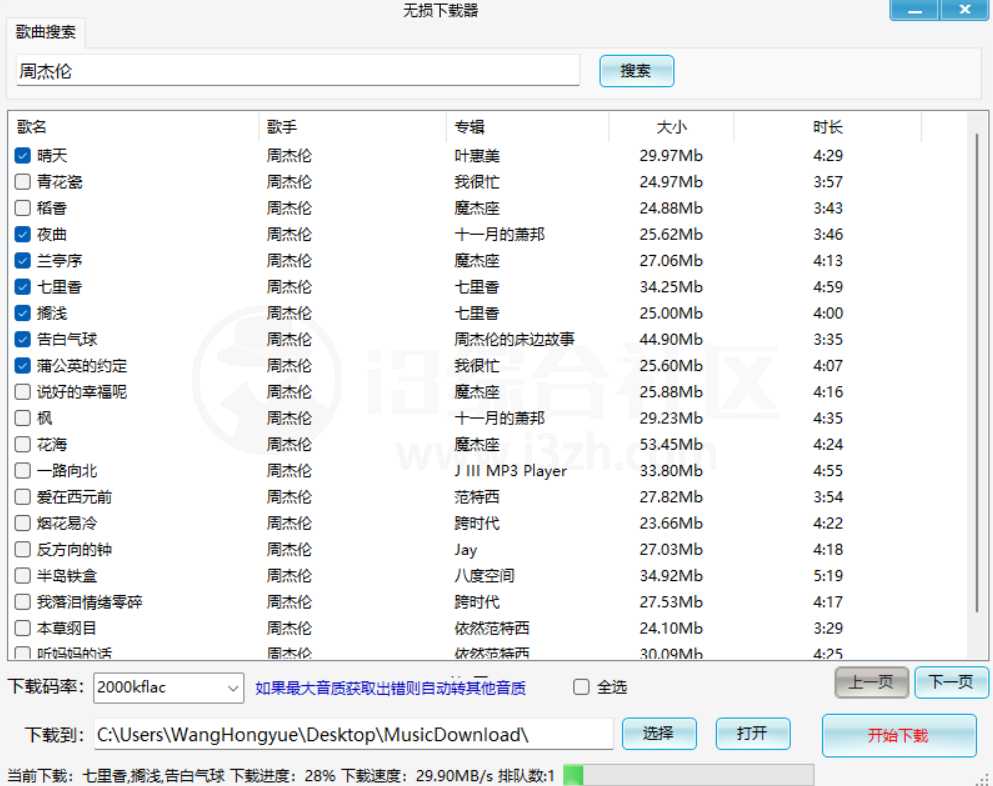Check the 稻香 song checkbox
The image size is (993, 786).
[23, 208]
